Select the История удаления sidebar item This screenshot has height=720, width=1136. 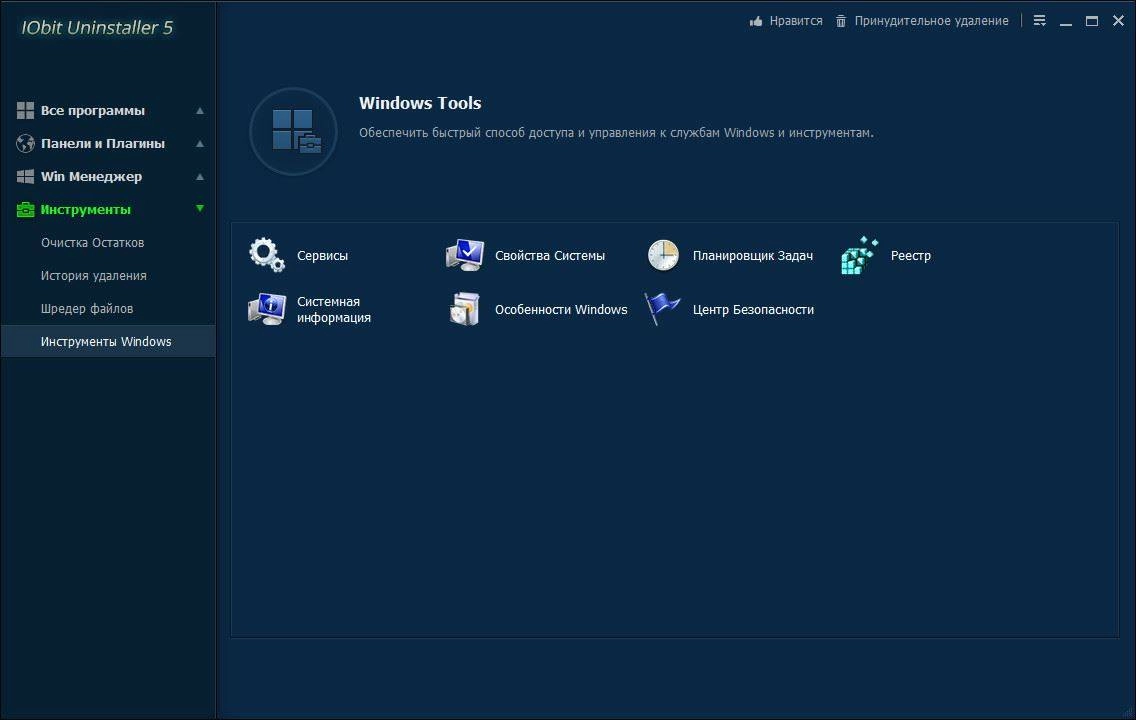(x=108, y=275)
